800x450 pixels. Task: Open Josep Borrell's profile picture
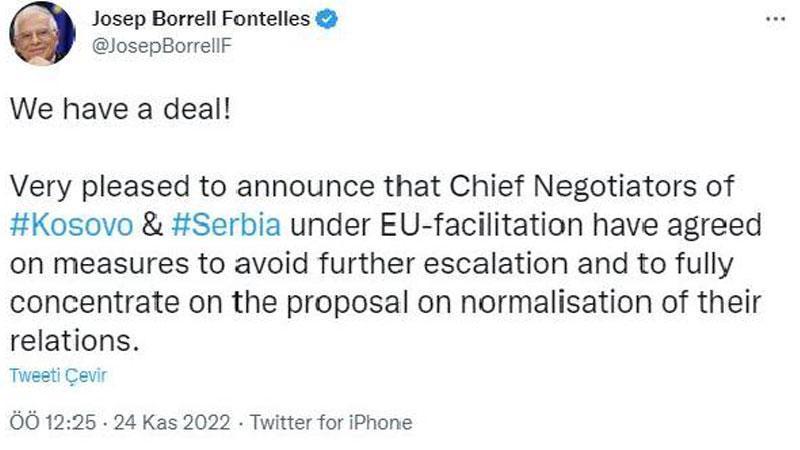43,33
